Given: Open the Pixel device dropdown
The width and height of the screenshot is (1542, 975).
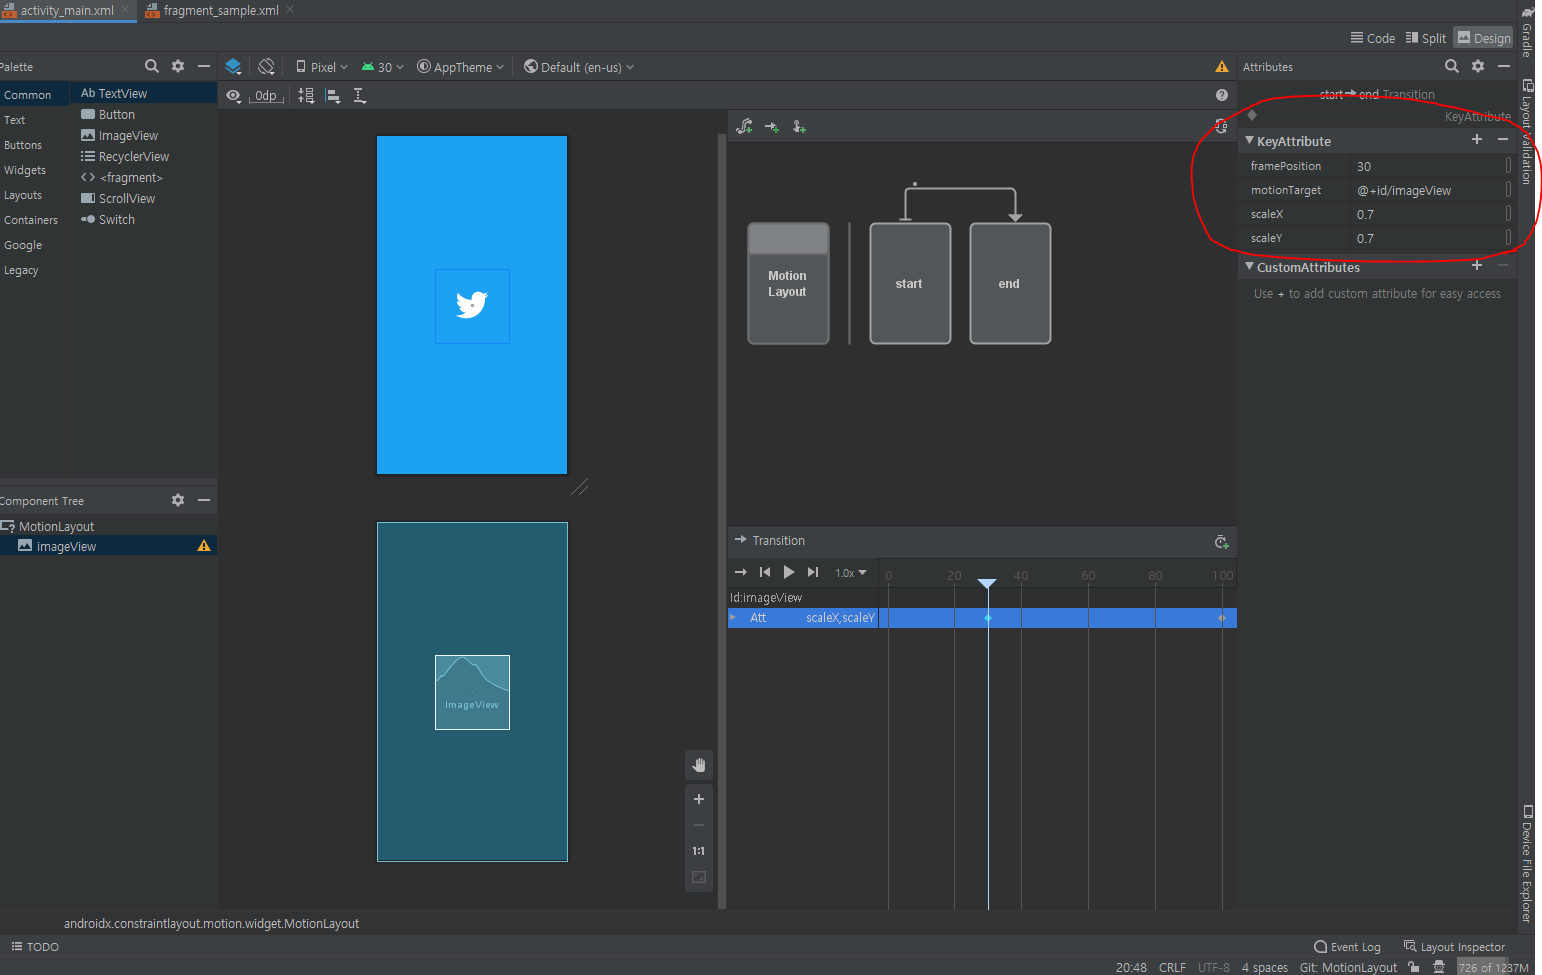Looking at the screenshot, I should pyautogui.click(x=322, y=67).
